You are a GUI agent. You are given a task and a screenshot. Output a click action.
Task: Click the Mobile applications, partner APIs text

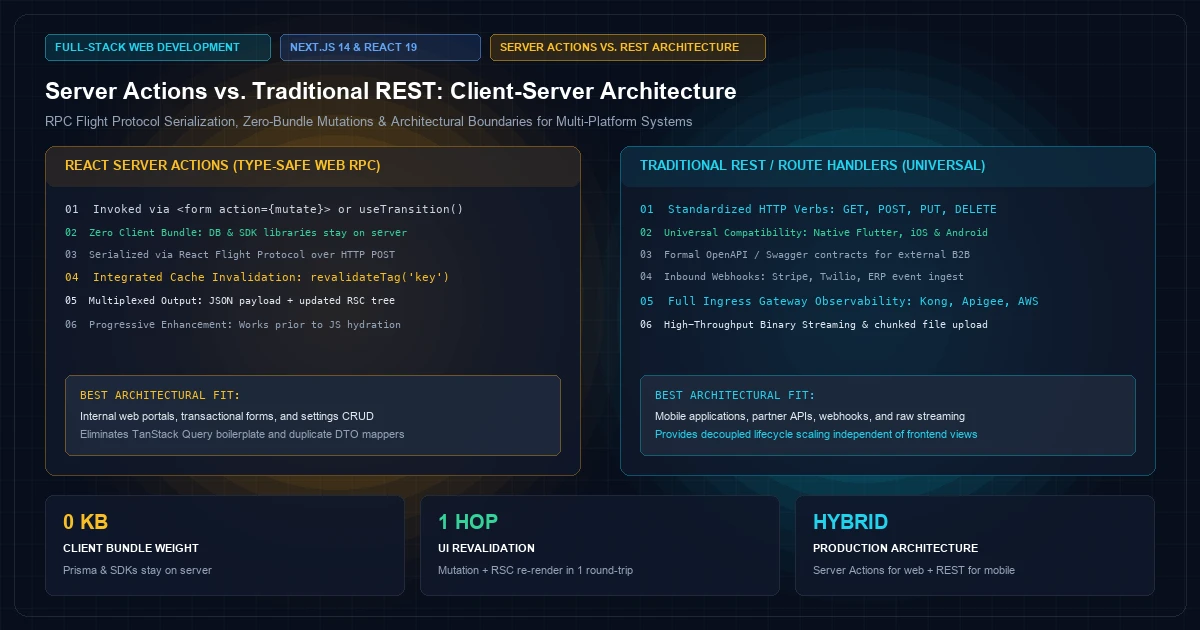(810, 415)
